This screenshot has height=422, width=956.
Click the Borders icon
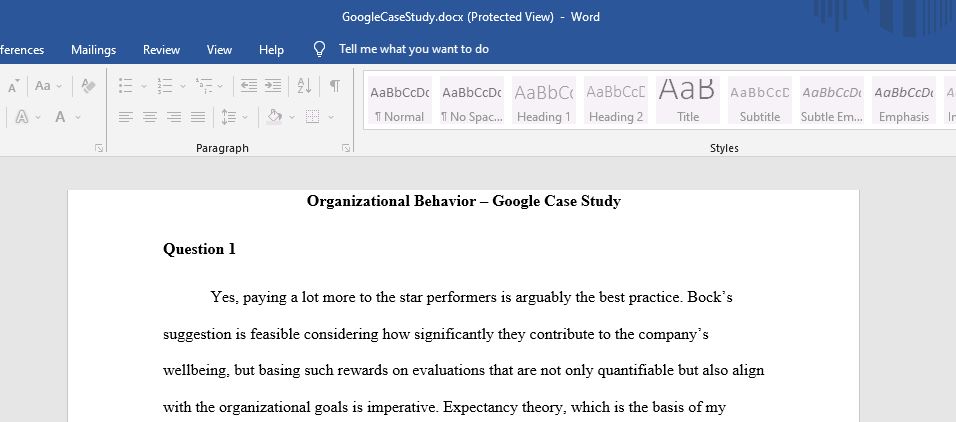(313, 116)
